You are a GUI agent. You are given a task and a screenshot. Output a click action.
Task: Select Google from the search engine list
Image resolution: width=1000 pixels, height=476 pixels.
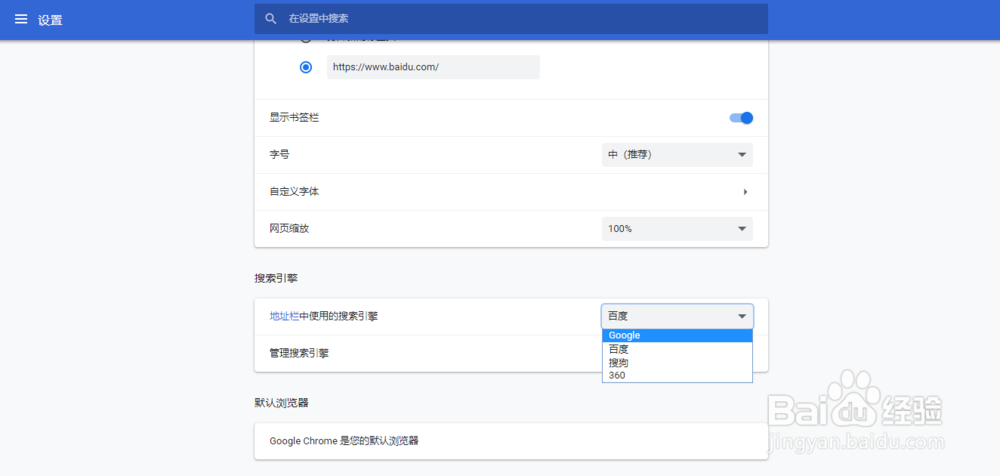677,336
